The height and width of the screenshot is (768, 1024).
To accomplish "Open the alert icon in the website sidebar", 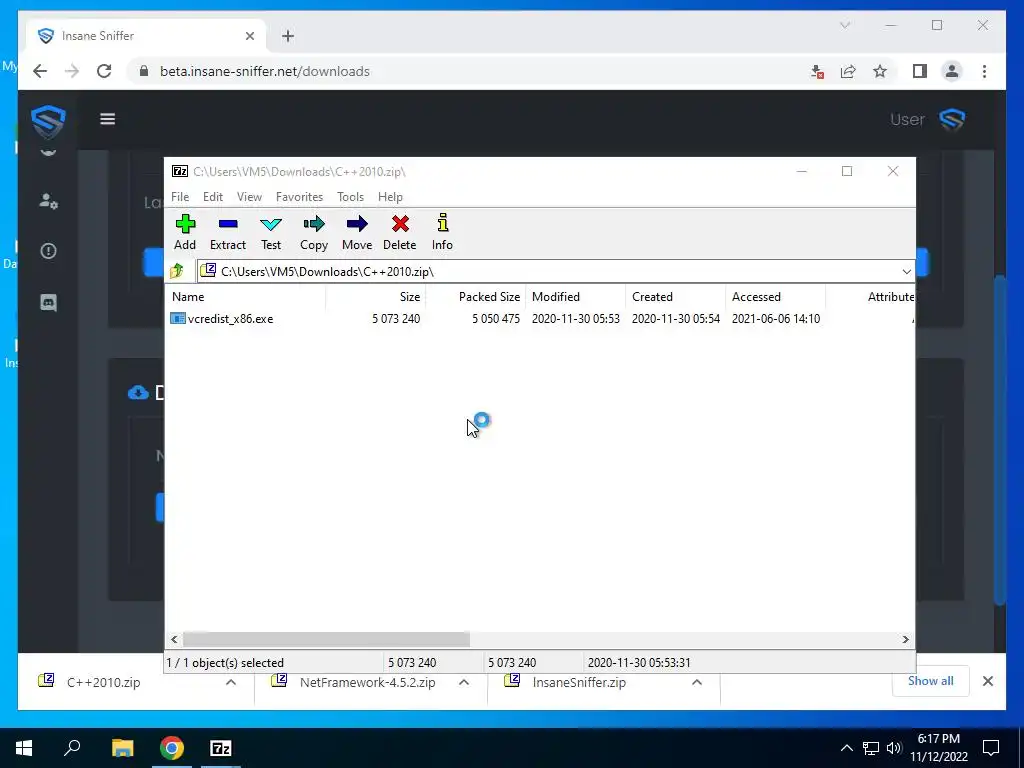I will (48, 251).
